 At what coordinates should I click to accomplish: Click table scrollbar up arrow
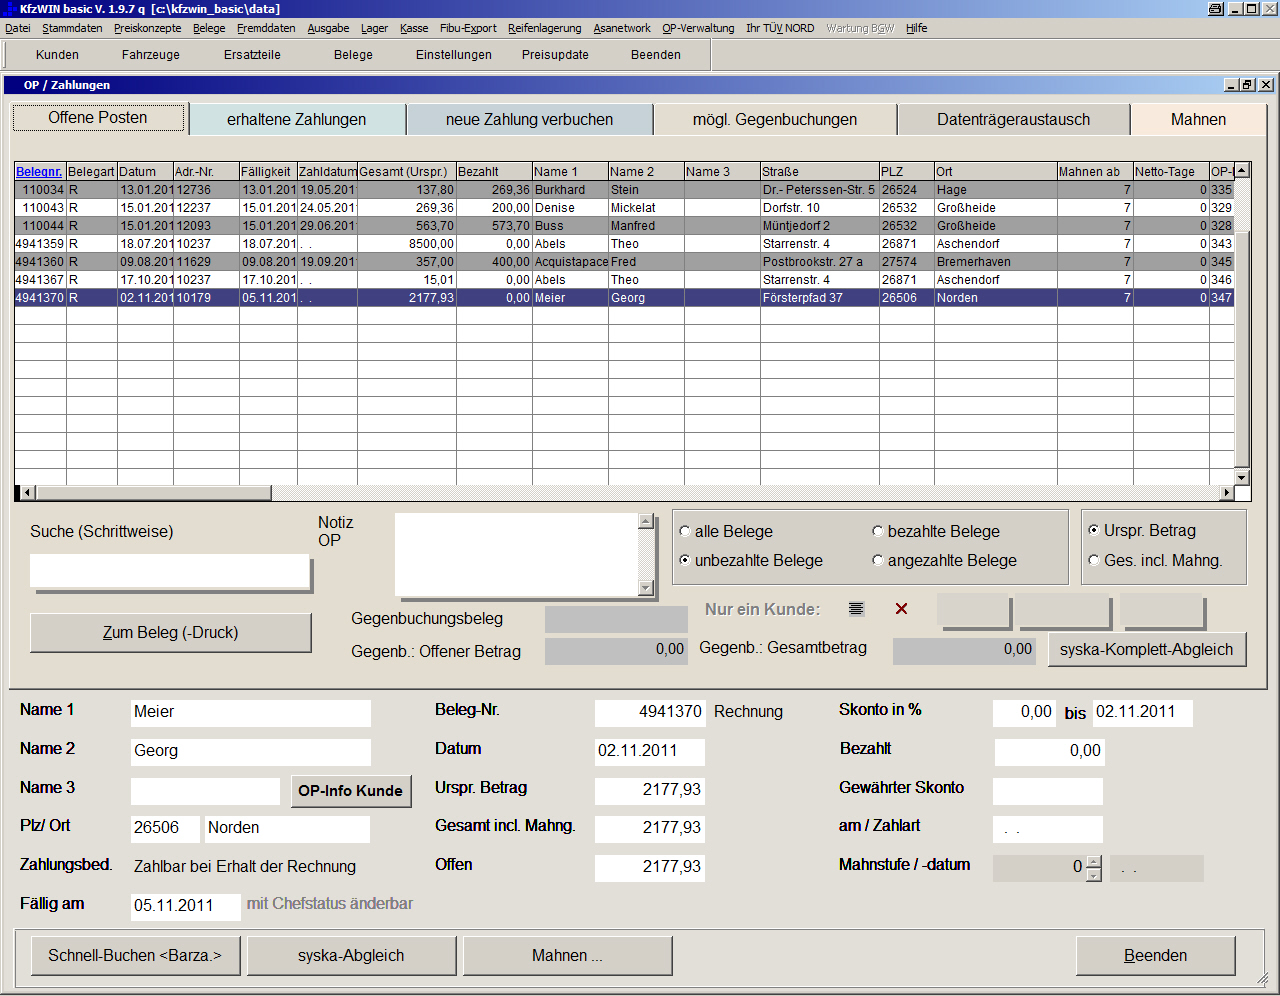(1242, 170)
